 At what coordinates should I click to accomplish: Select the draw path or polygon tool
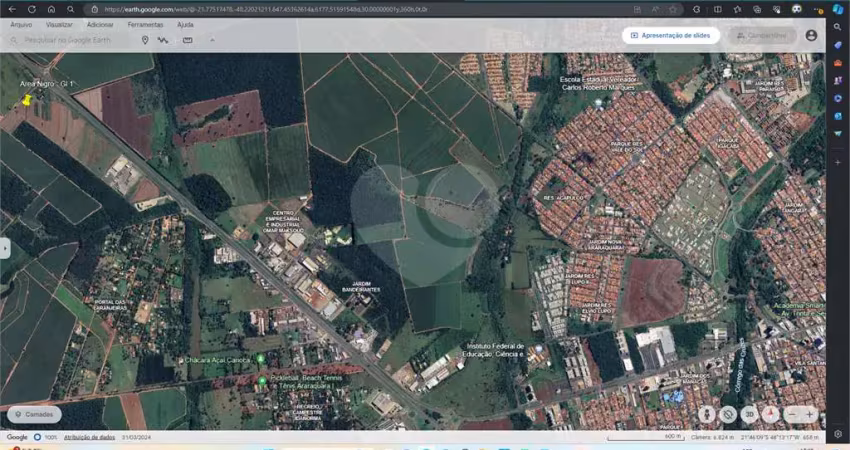click(x=163, y=40)
